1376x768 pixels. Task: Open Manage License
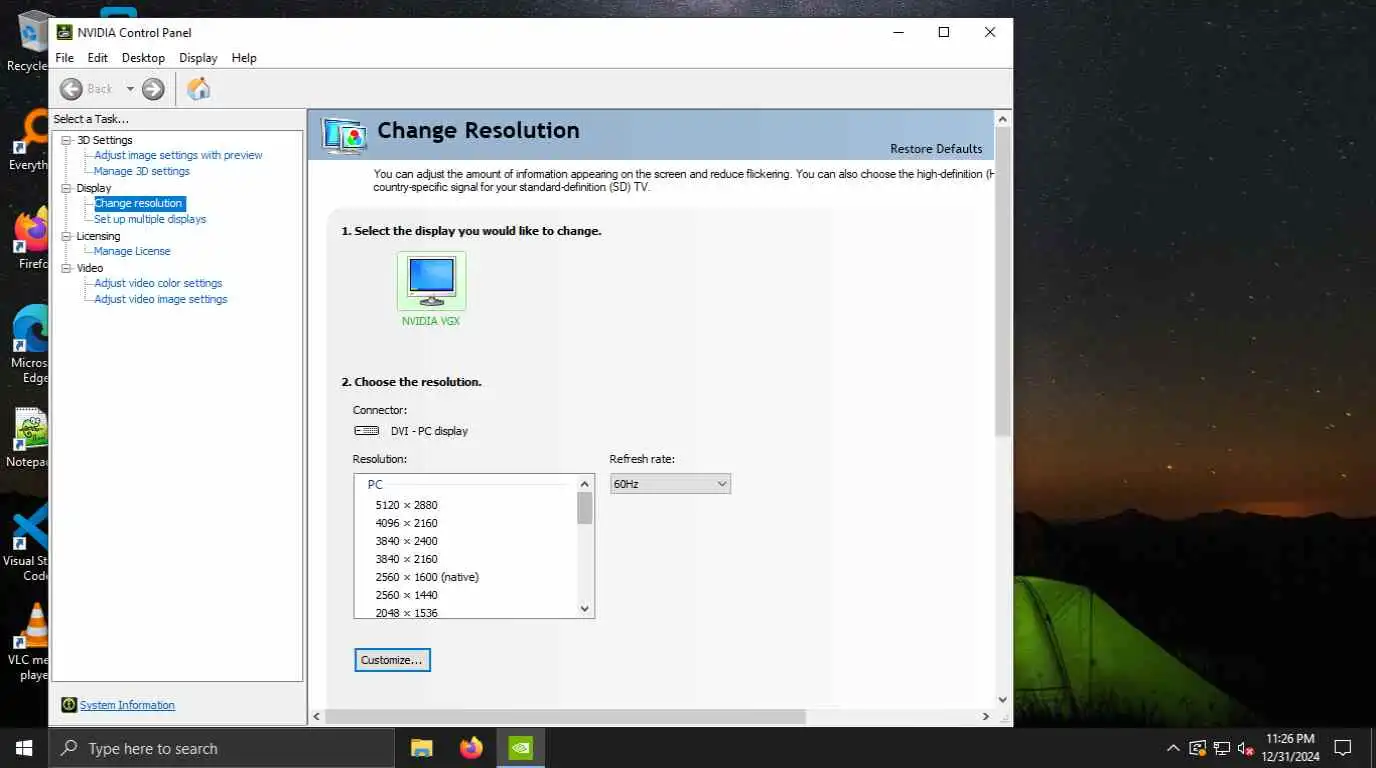pyautogui.click(x=132, y=251)
